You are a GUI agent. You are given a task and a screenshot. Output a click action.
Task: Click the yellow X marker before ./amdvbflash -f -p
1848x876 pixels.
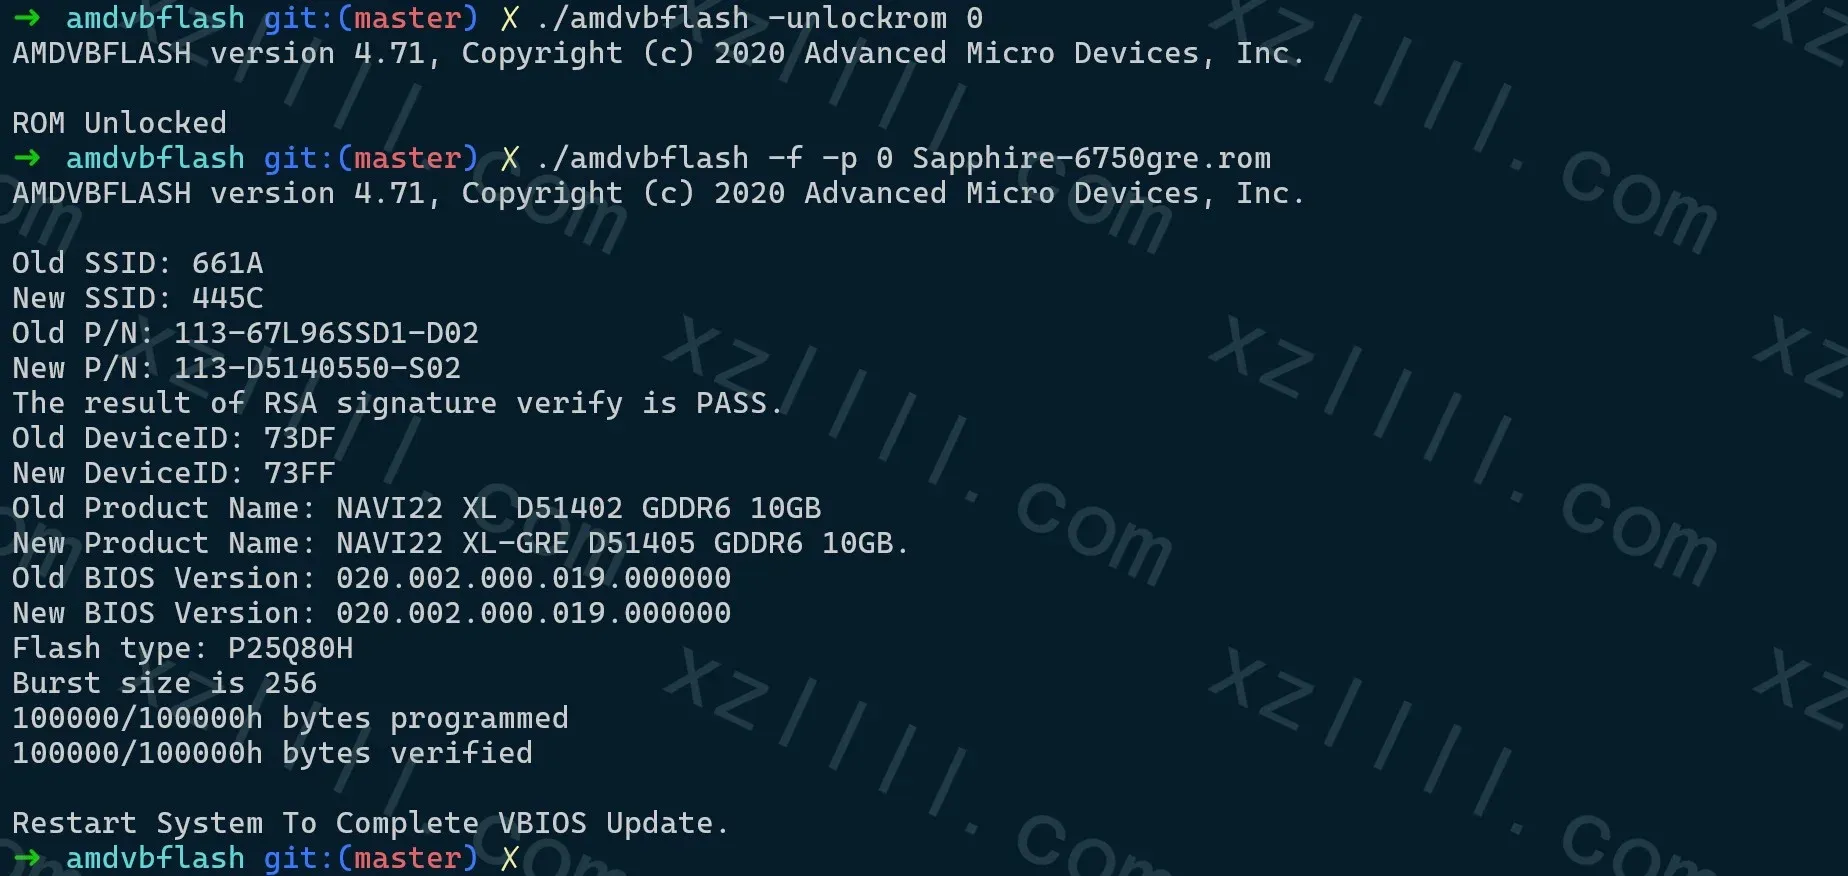click(x=510, y=158)
